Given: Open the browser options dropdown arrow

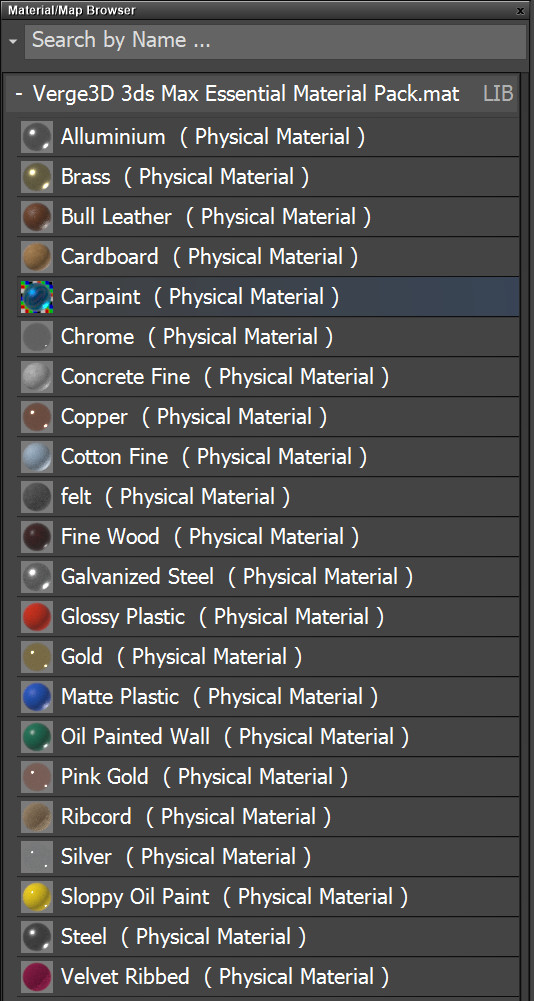Looking at the screenshot, I should tap(13, 41).
